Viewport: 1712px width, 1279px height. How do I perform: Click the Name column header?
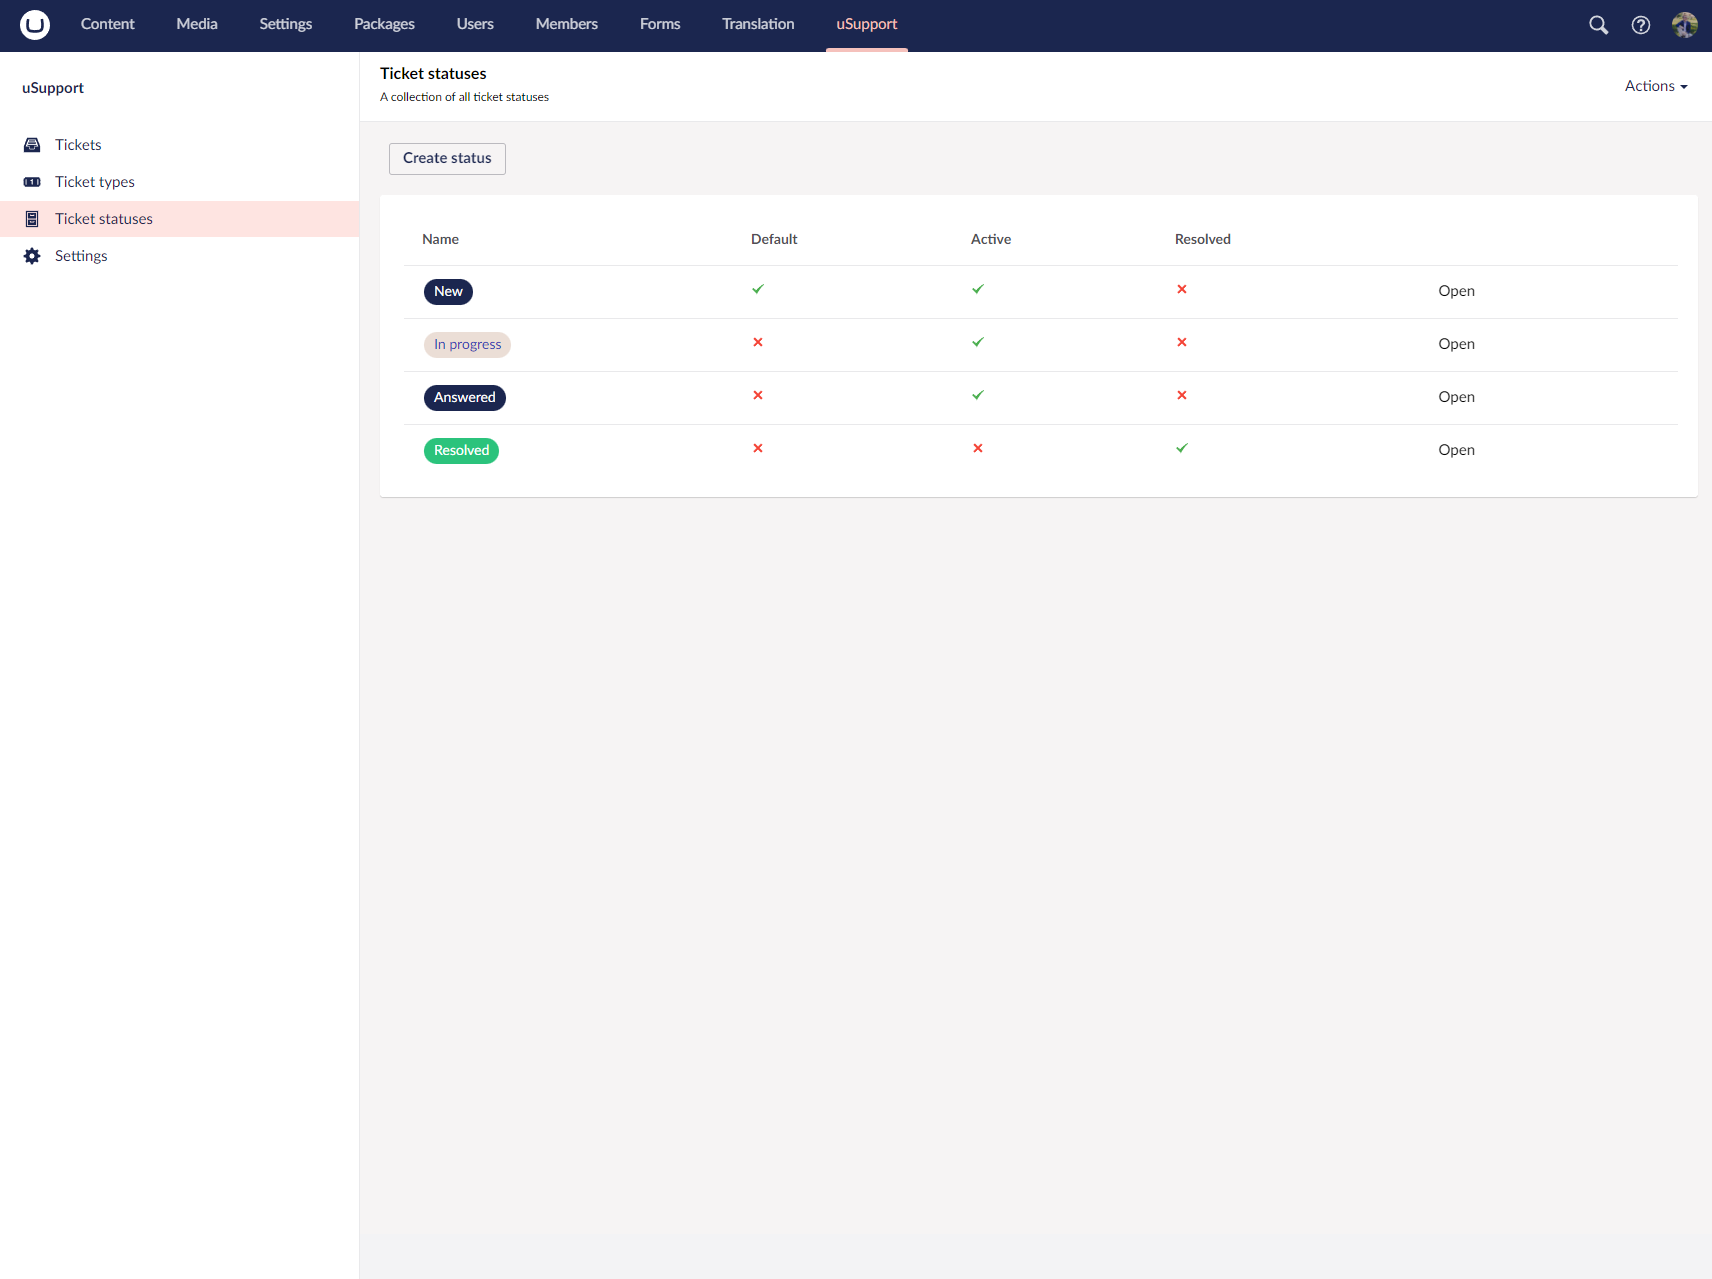440,239
